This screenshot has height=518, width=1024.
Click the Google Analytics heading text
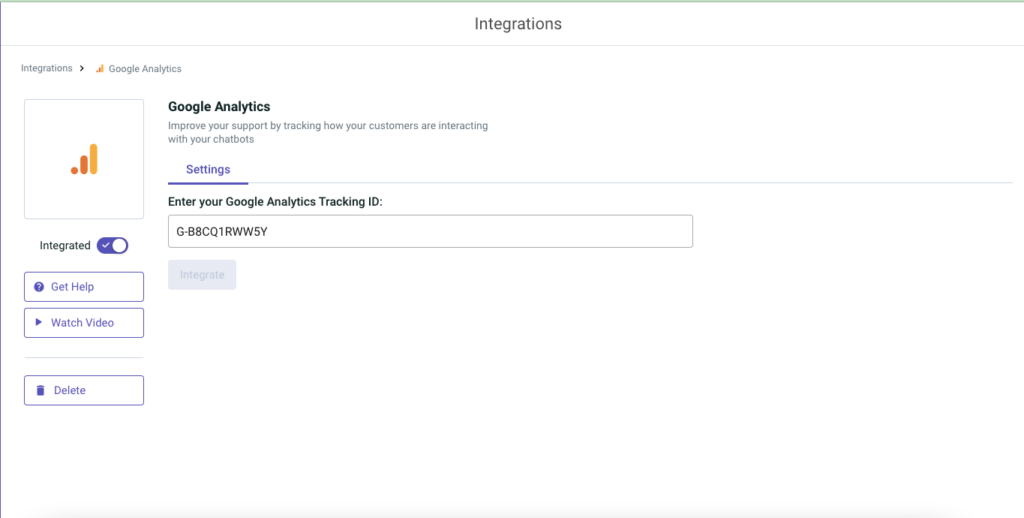pyautogui.click(x=219, y=106)
